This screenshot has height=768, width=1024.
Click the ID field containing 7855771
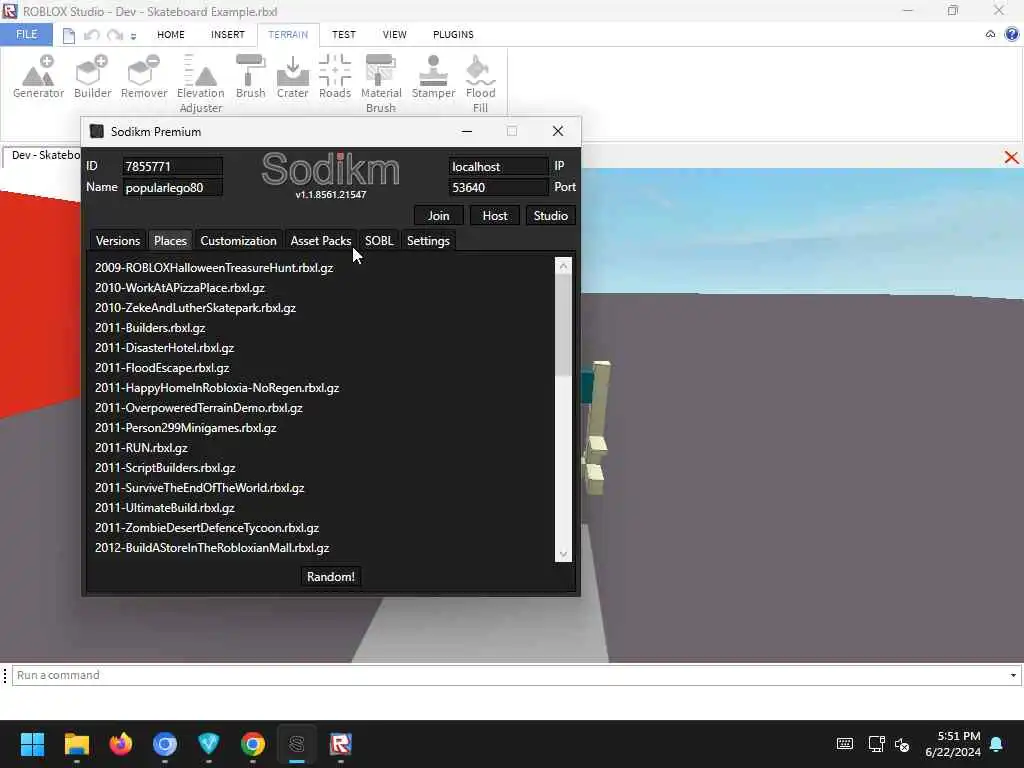point(172,167)
